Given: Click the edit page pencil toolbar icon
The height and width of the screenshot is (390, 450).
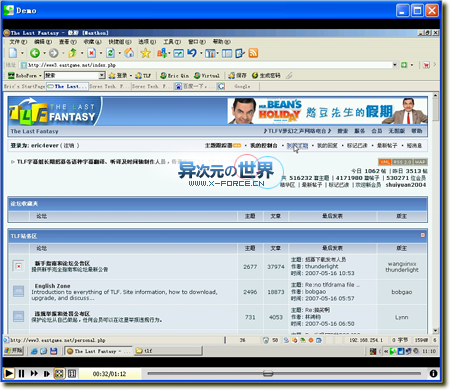Looking at the screenshot, I should click(240, 53).
